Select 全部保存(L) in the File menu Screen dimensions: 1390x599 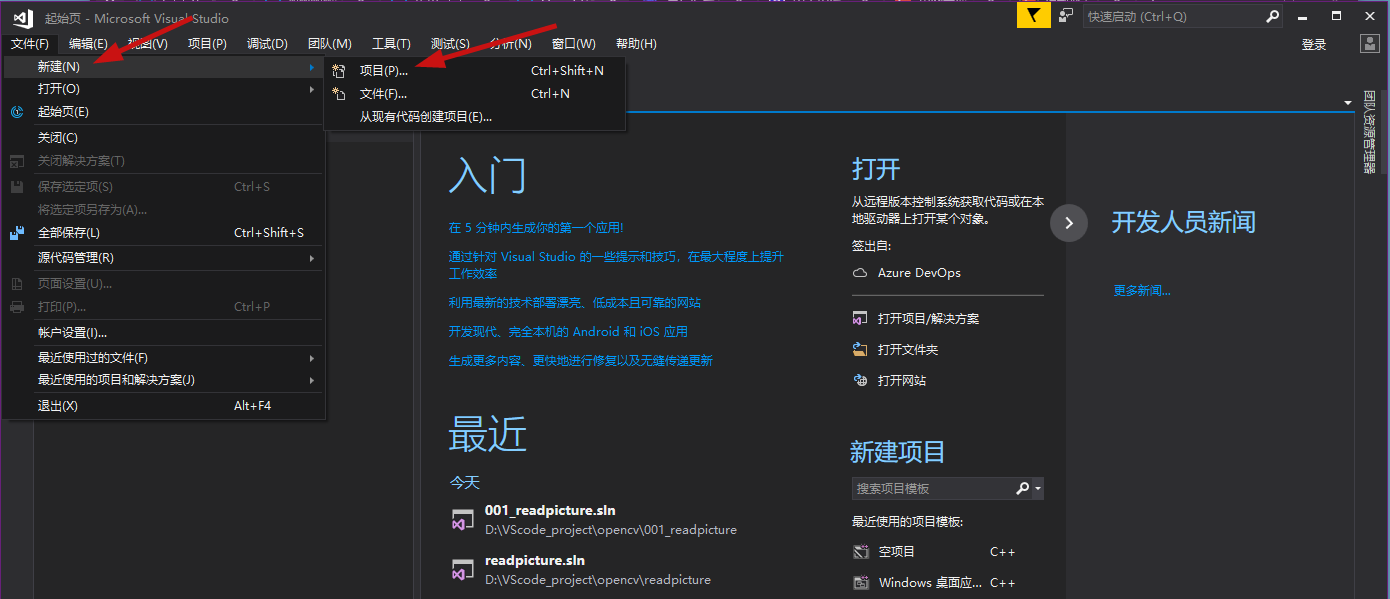[x=164, y=233]
